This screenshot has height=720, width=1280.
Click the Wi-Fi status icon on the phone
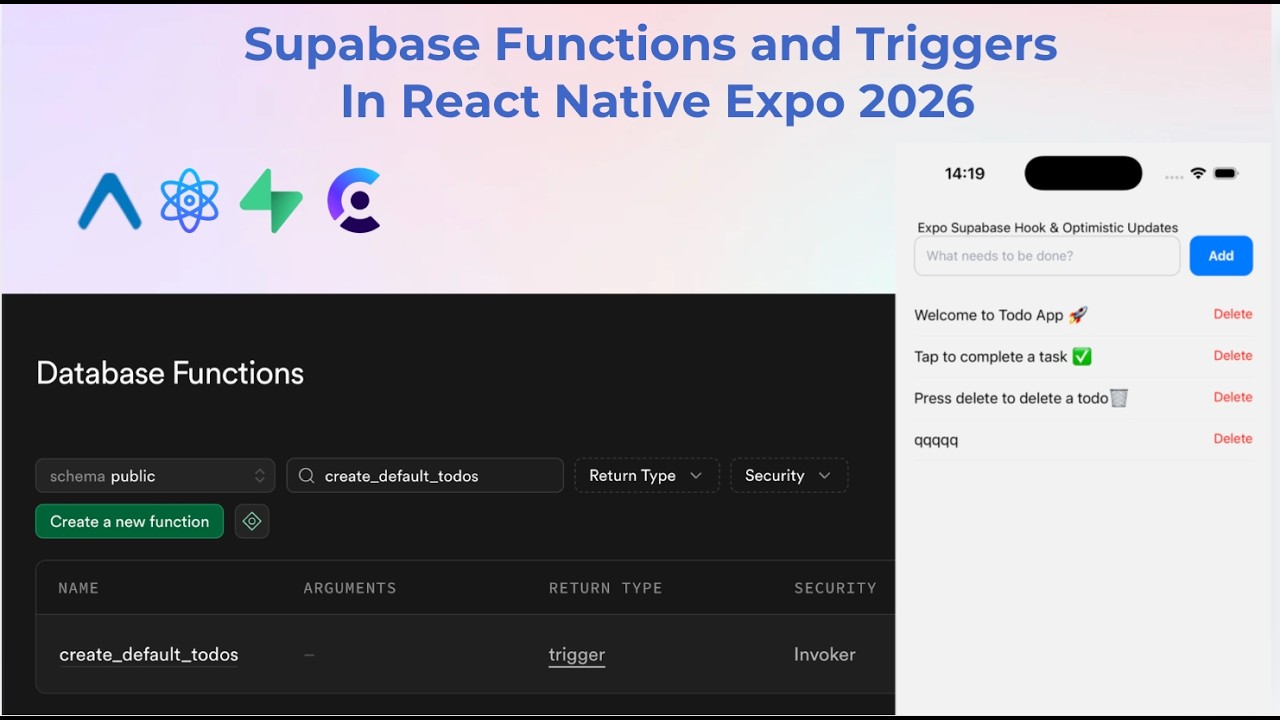tap(1198, 173)
